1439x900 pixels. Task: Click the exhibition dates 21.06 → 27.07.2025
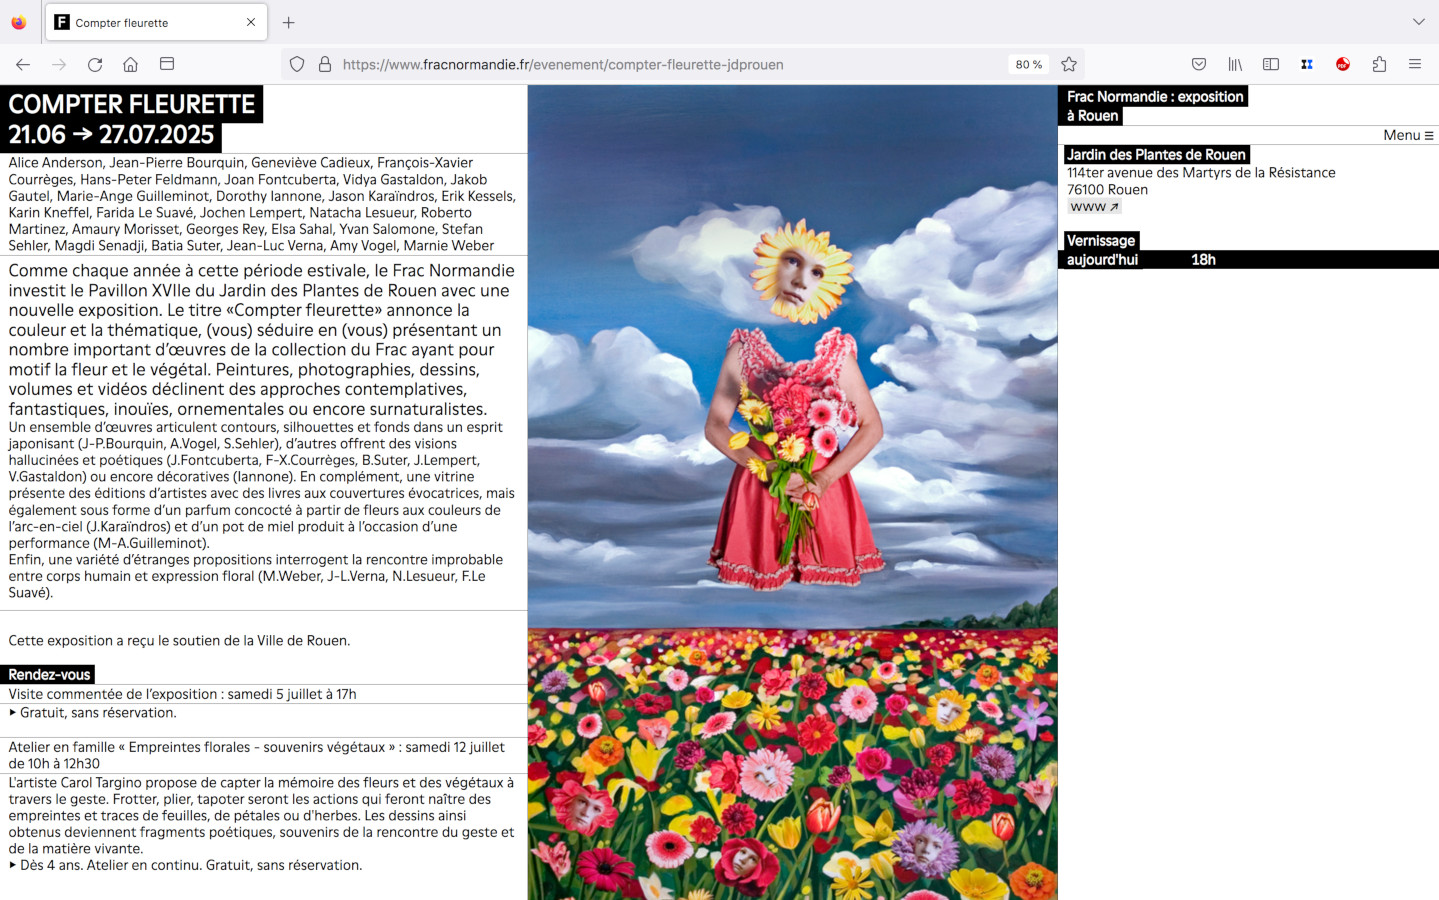(111, 135)
